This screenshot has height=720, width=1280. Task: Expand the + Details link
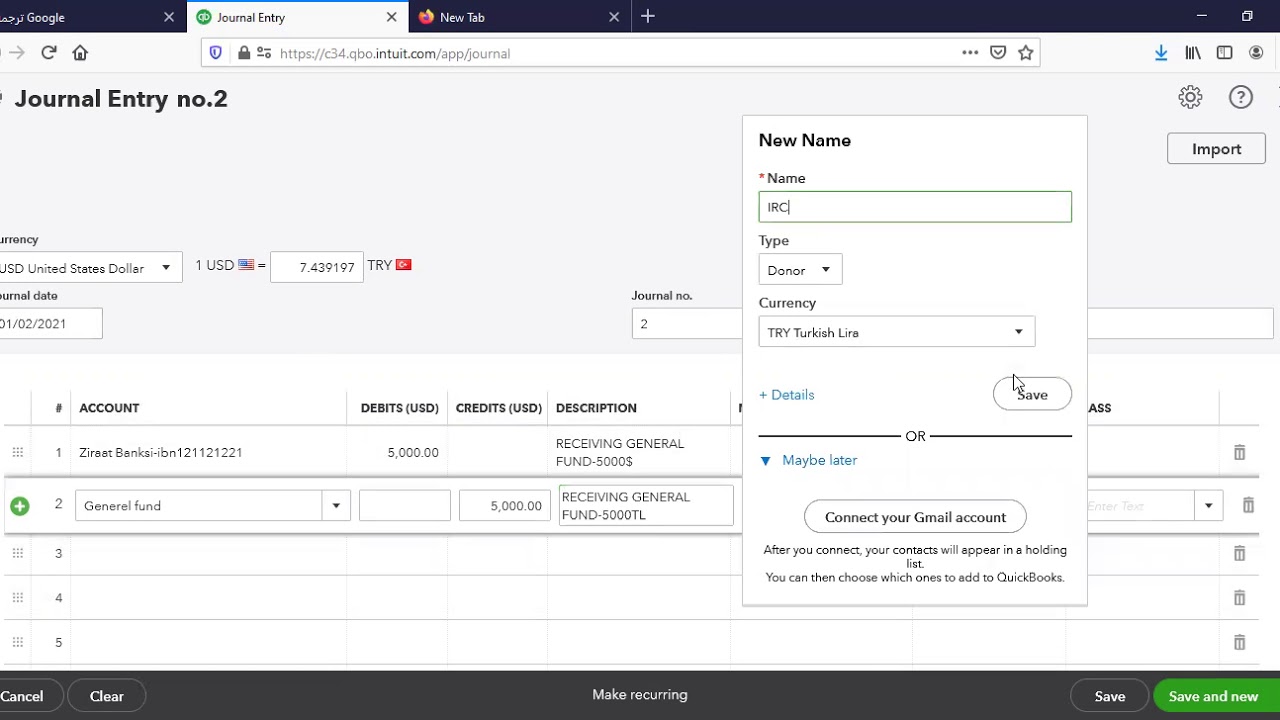pos(787,395)
